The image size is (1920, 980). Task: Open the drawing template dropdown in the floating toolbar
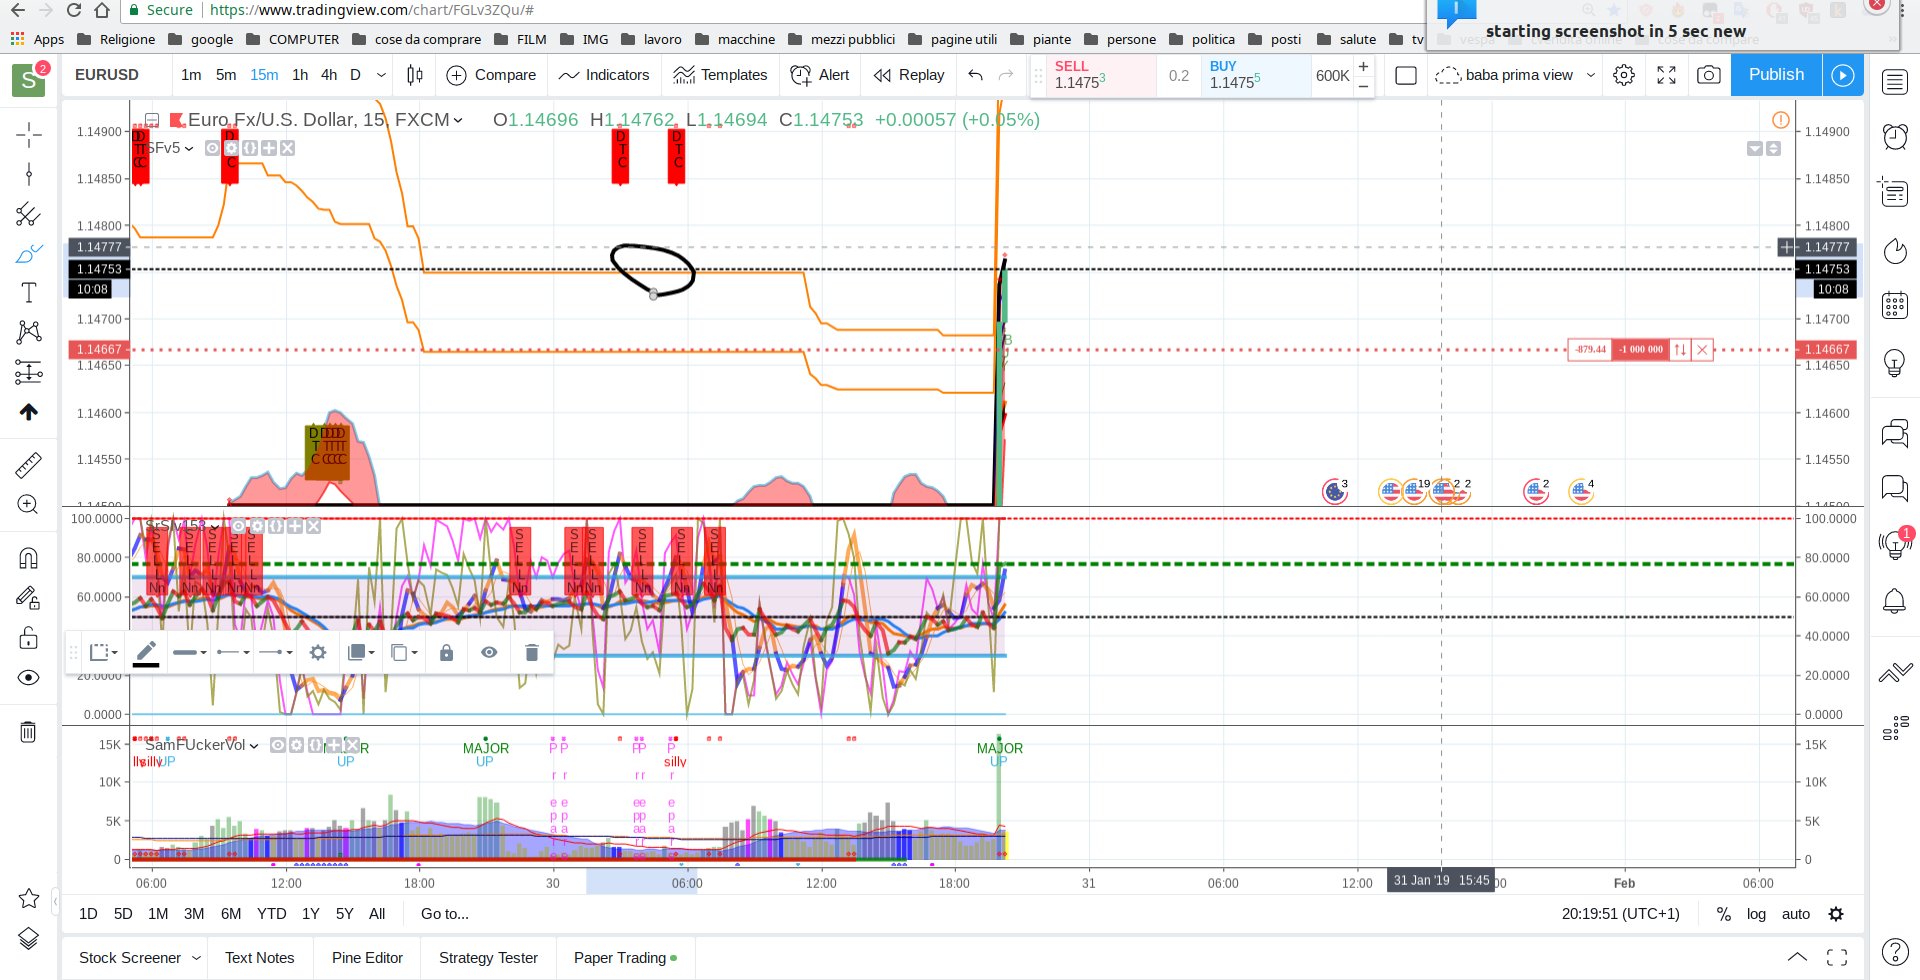coord(104,652)
